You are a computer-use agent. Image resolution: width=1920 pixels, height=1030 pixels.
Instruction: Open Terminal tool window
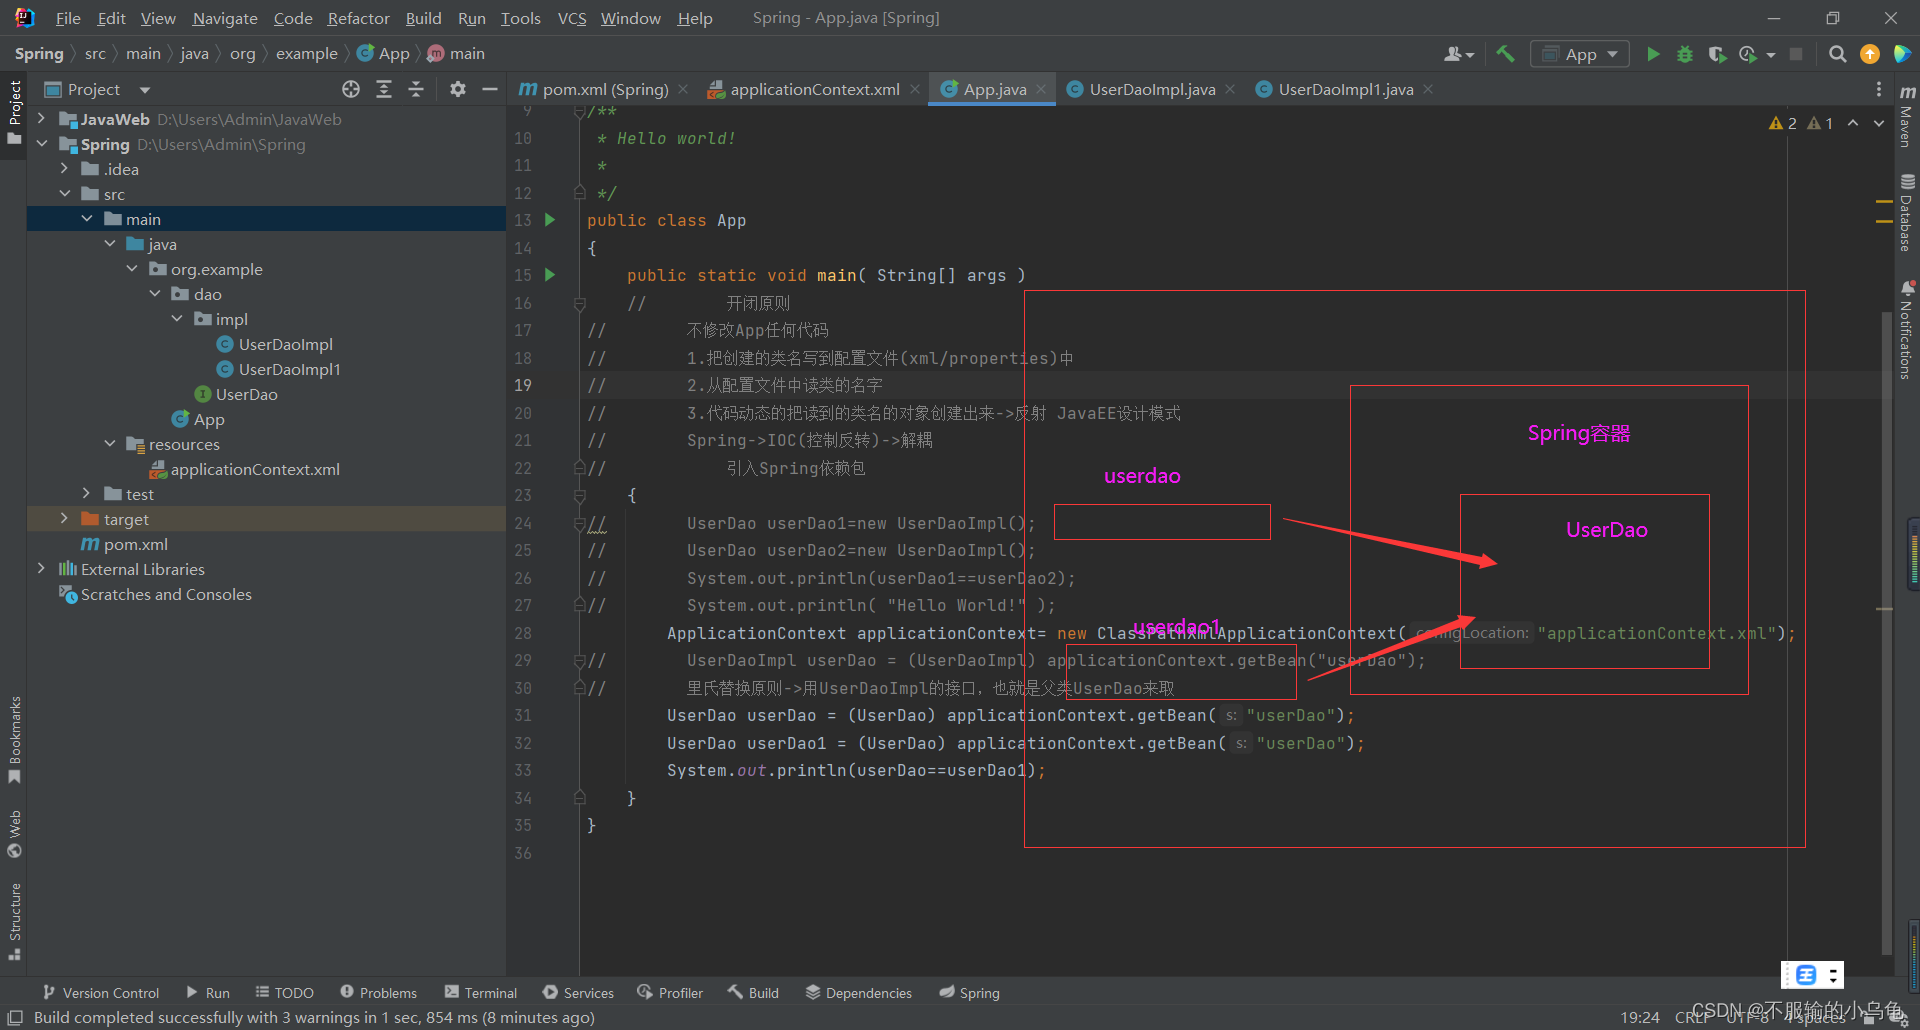(x=480, y=993)
